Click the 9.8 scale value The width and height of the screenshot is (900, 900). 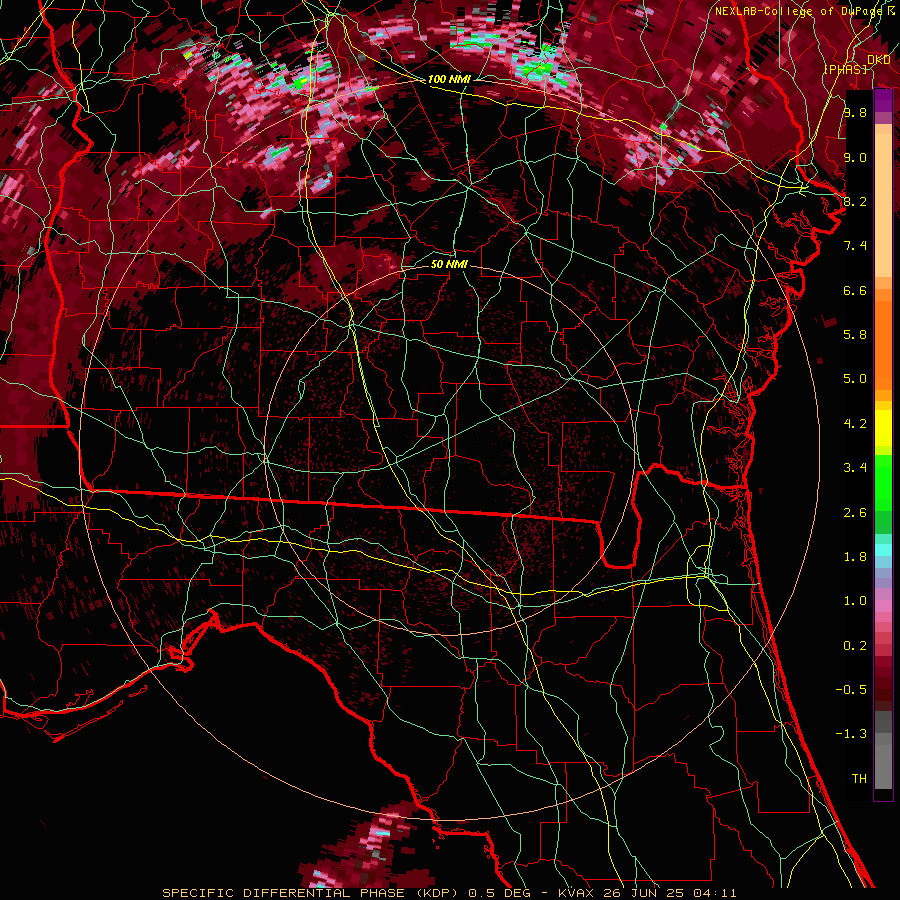[855, 112]
